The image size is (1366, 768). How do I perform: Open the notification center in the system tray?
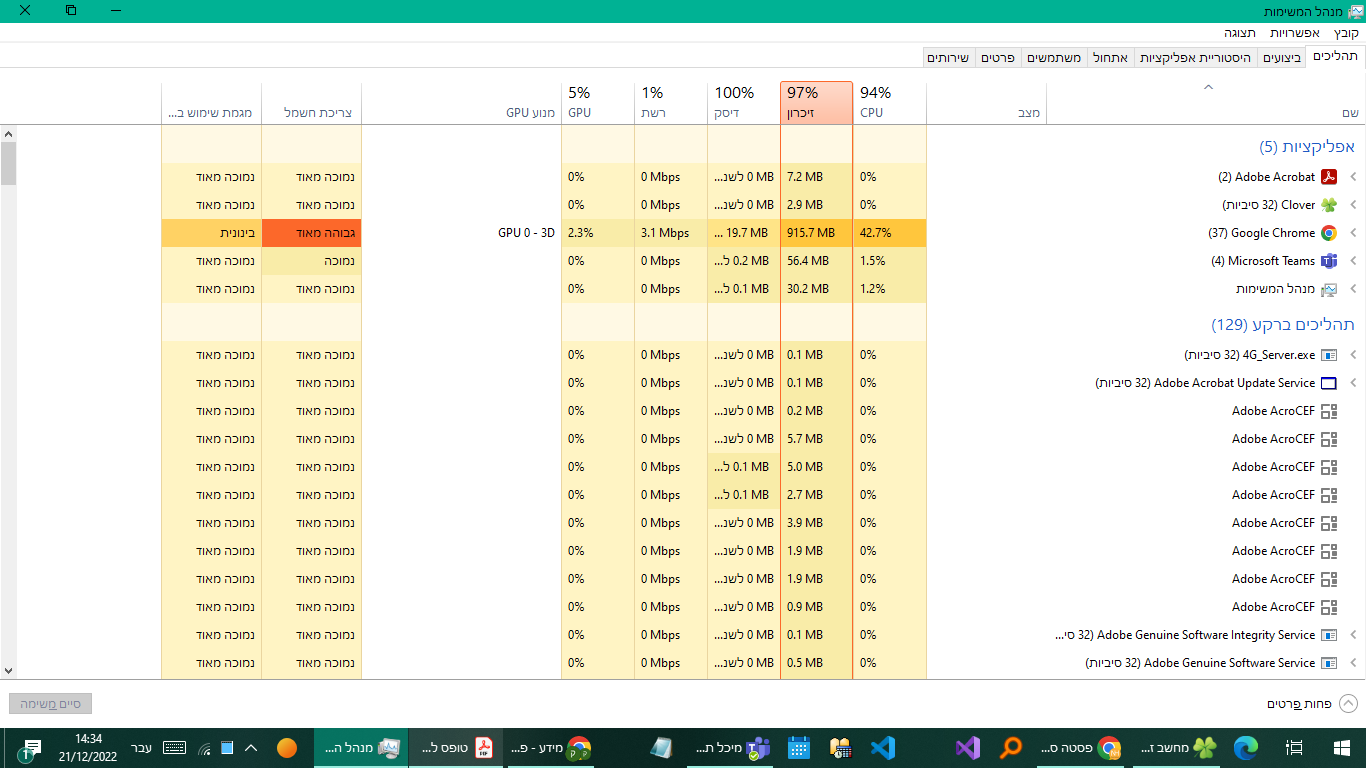(29, 748)
